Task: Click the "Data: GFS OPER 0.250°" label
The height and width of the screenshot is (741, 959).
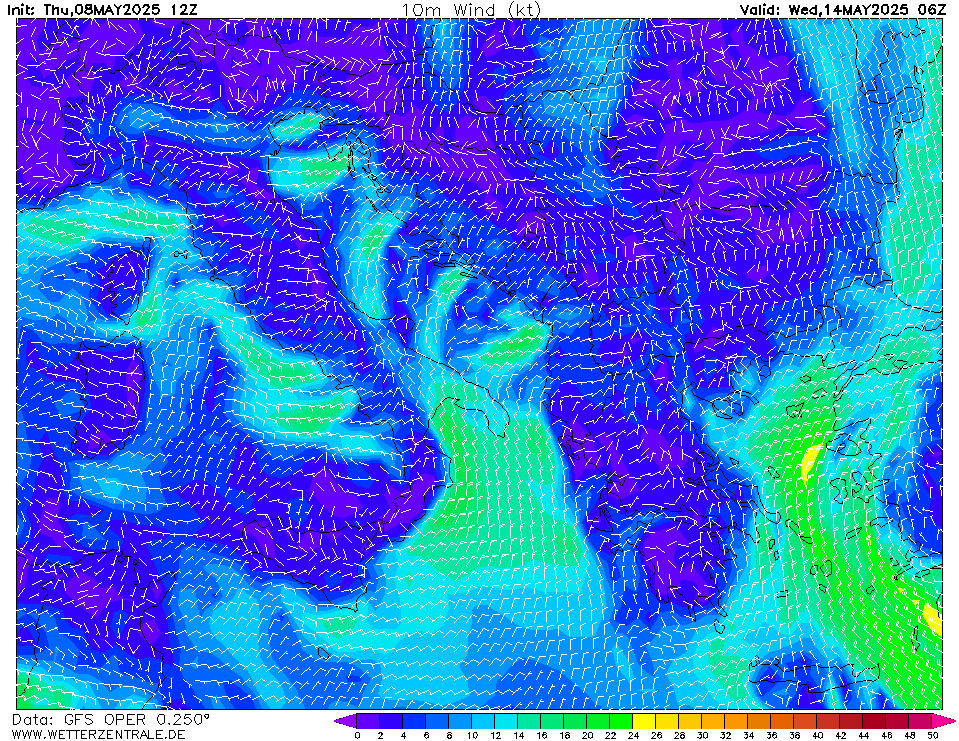Action: [x=111, y=720]
